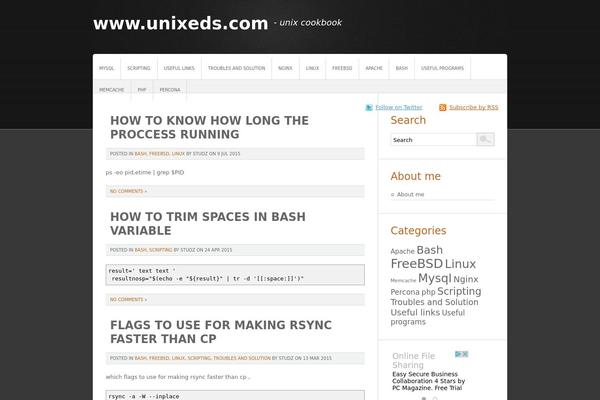Click the php category tag

pos(428,292)
